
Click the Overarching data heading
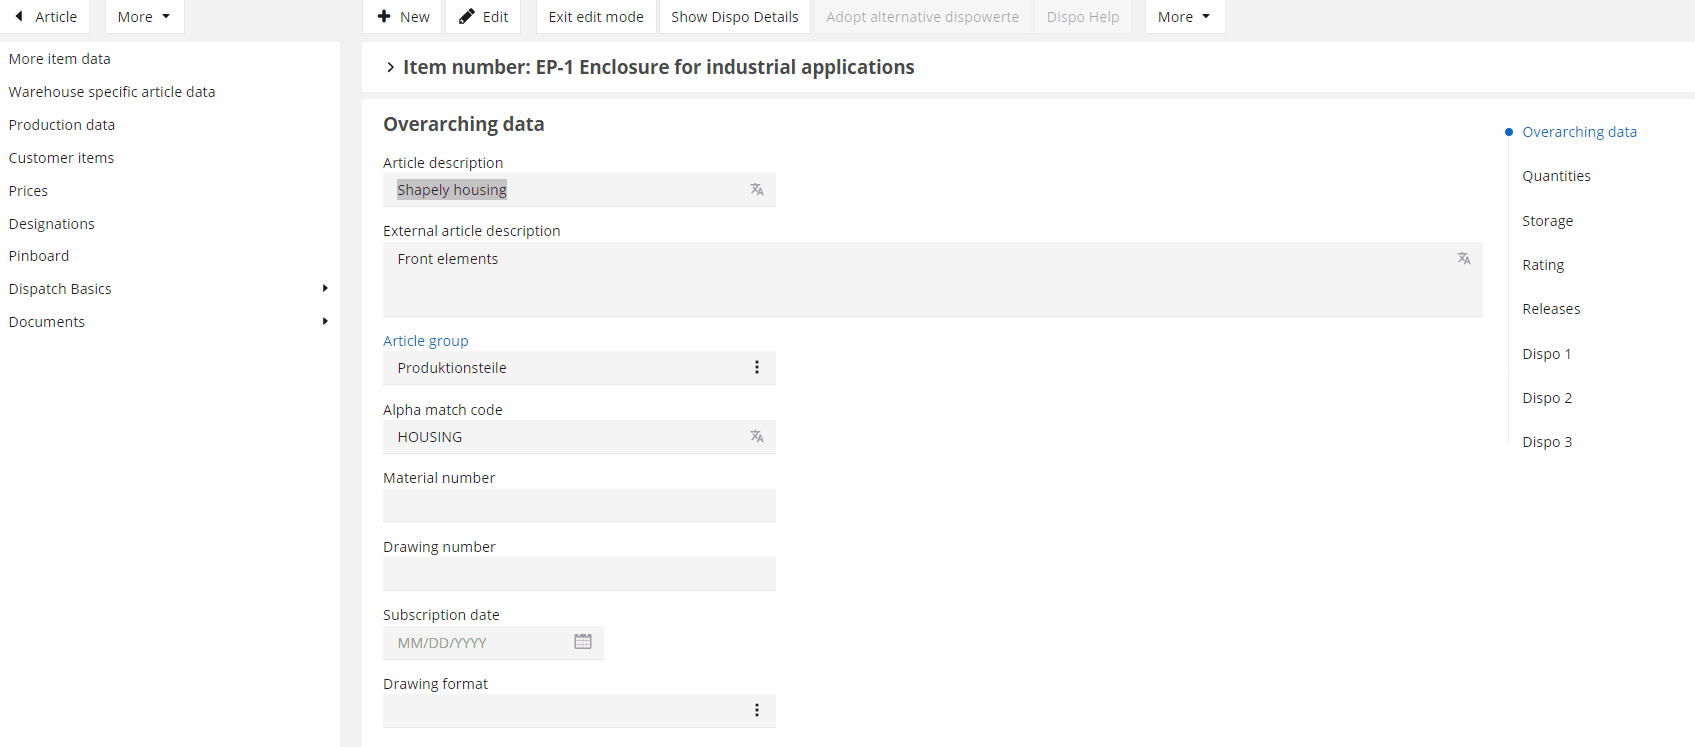(x=464, y=124)
